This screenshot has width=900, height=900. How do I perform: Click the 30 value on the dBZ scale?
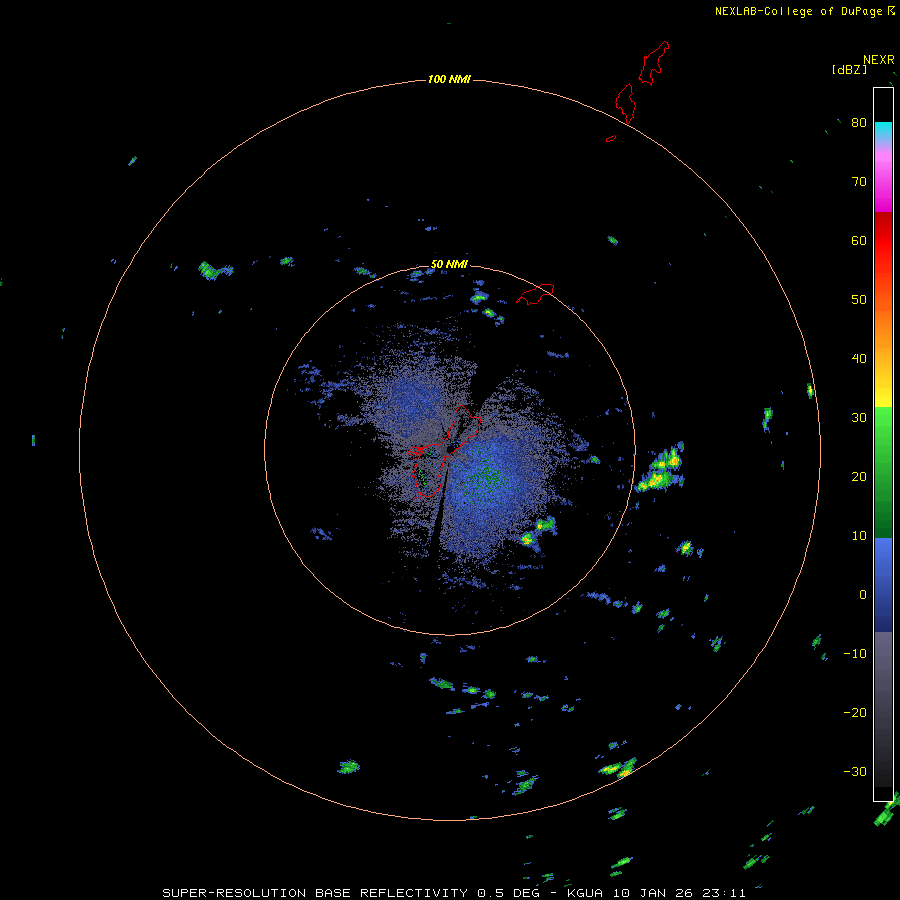(859, 417)
